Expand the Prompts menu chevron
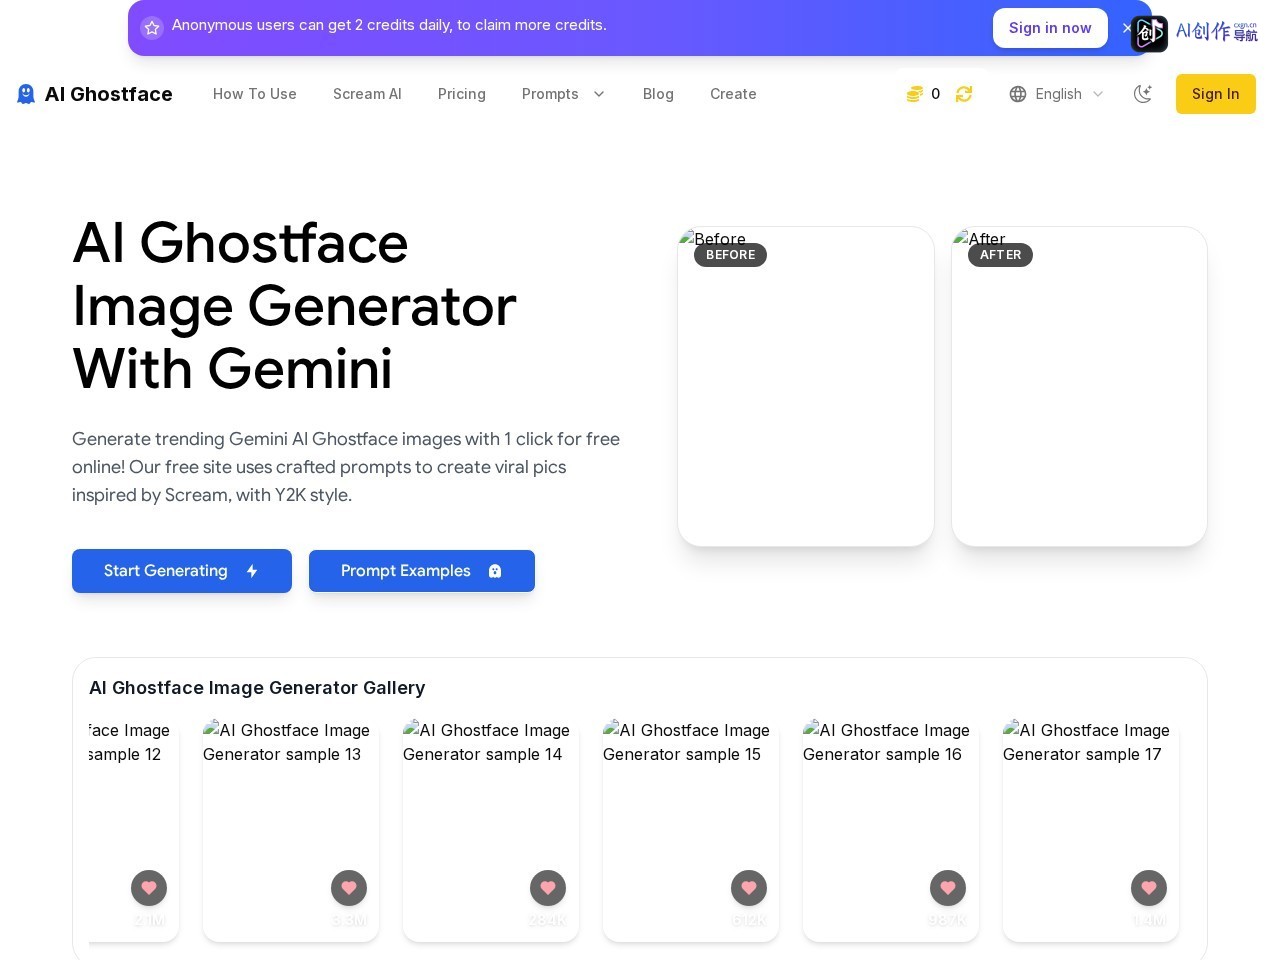This screenshot has height=960, width=1280. tap(599, 94)
